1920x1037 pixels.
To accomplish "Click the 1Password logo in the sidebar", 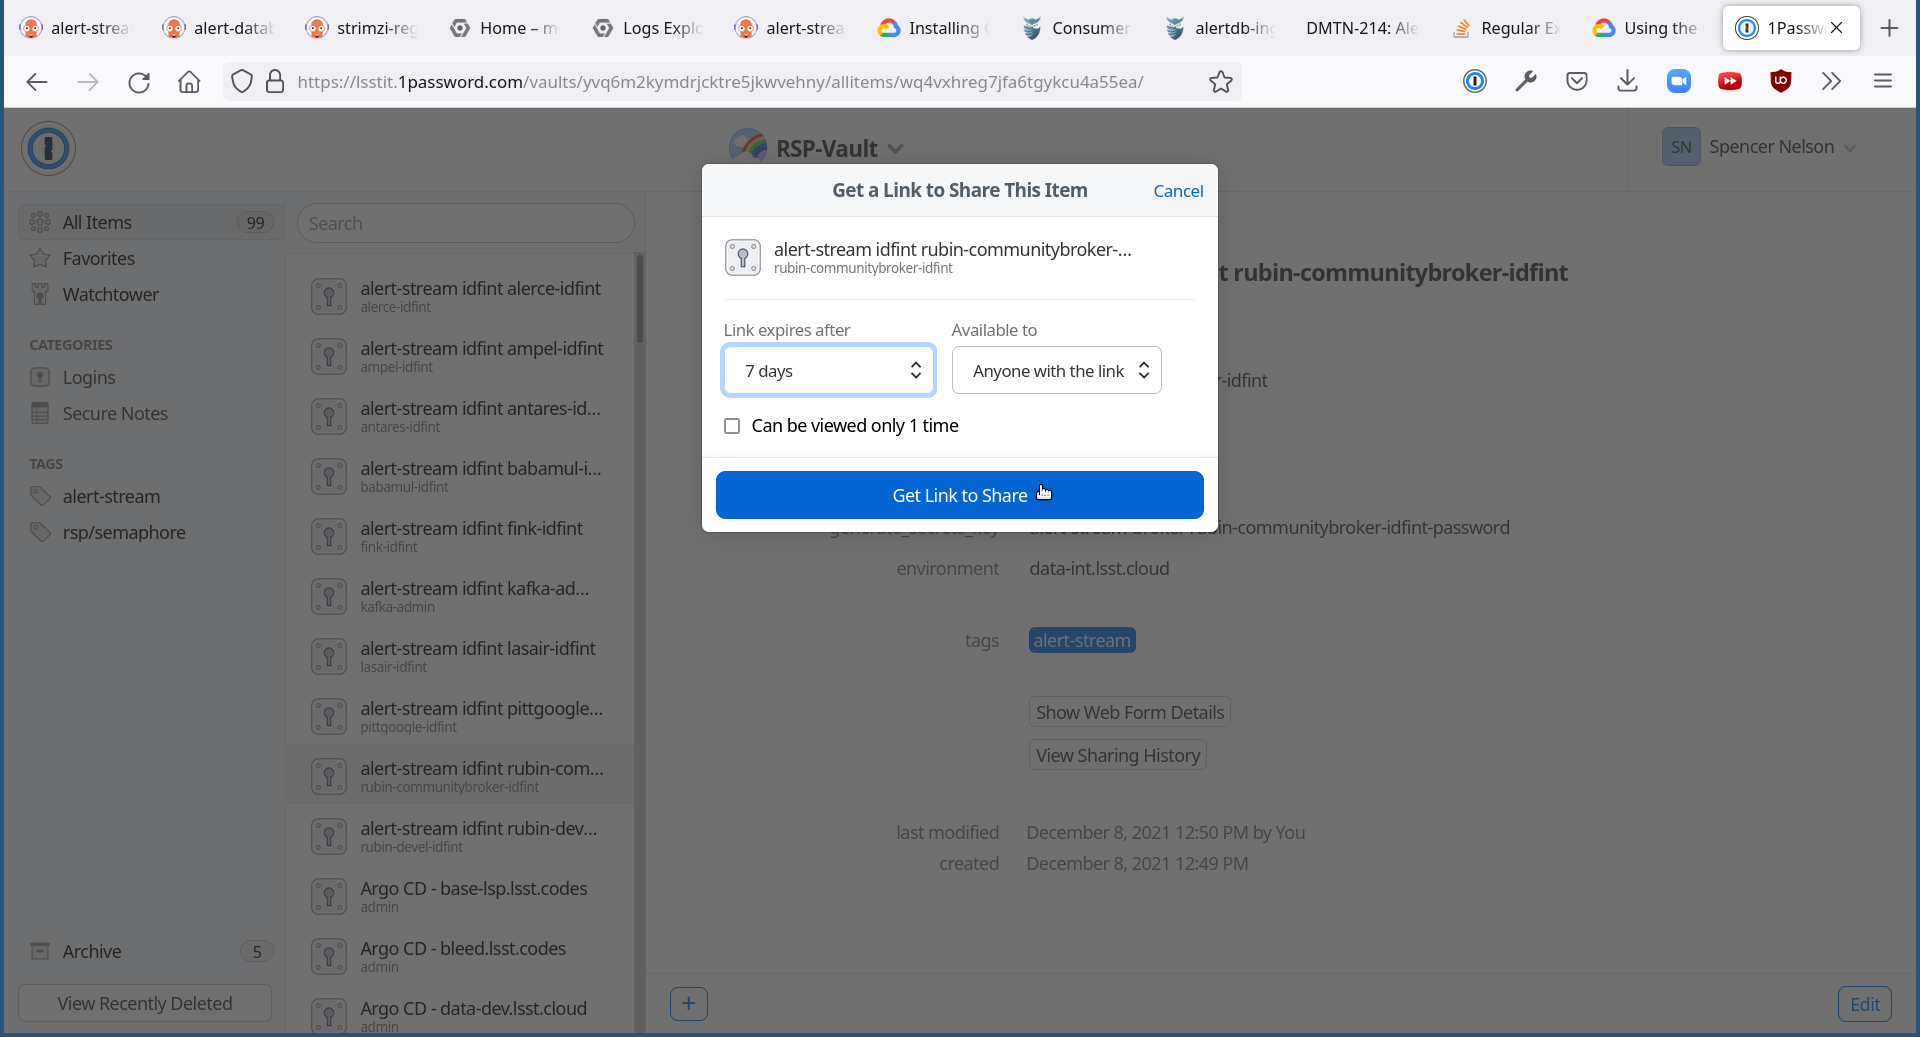I will [48, 149].
